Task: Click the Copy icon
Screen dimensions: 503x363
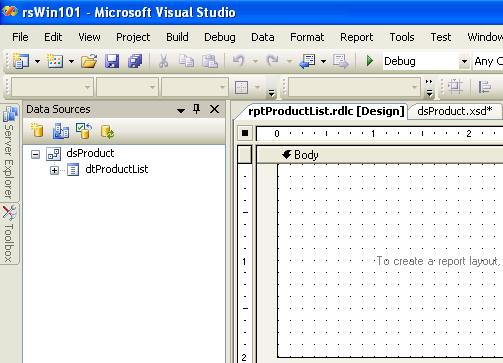Action: coord(186,61)
